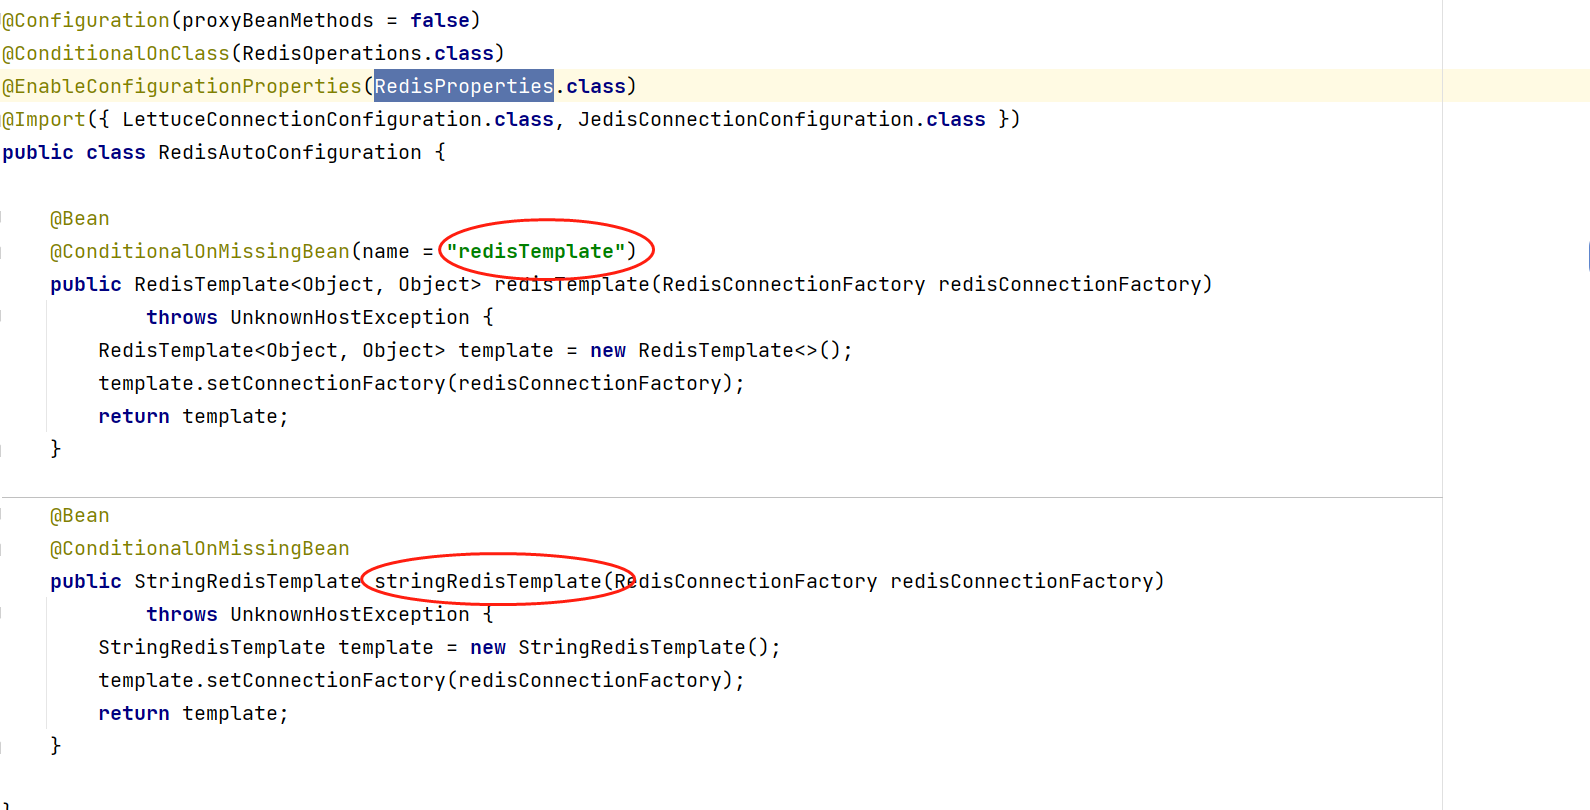Click the first @Bean annotation

click(x=80, y=218)
